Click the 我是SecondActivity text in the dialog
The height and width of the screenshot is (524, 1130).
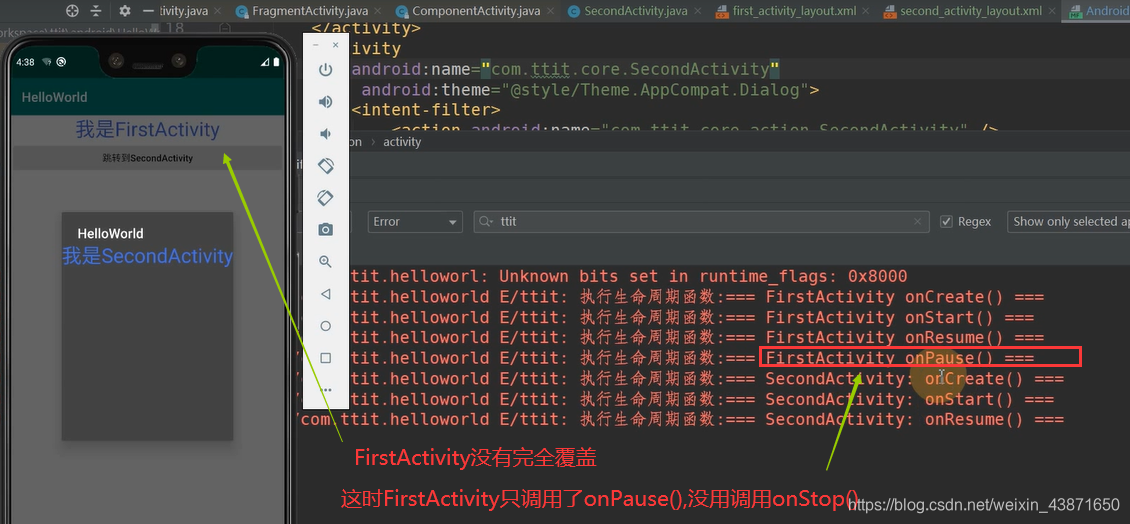[147, 256]
